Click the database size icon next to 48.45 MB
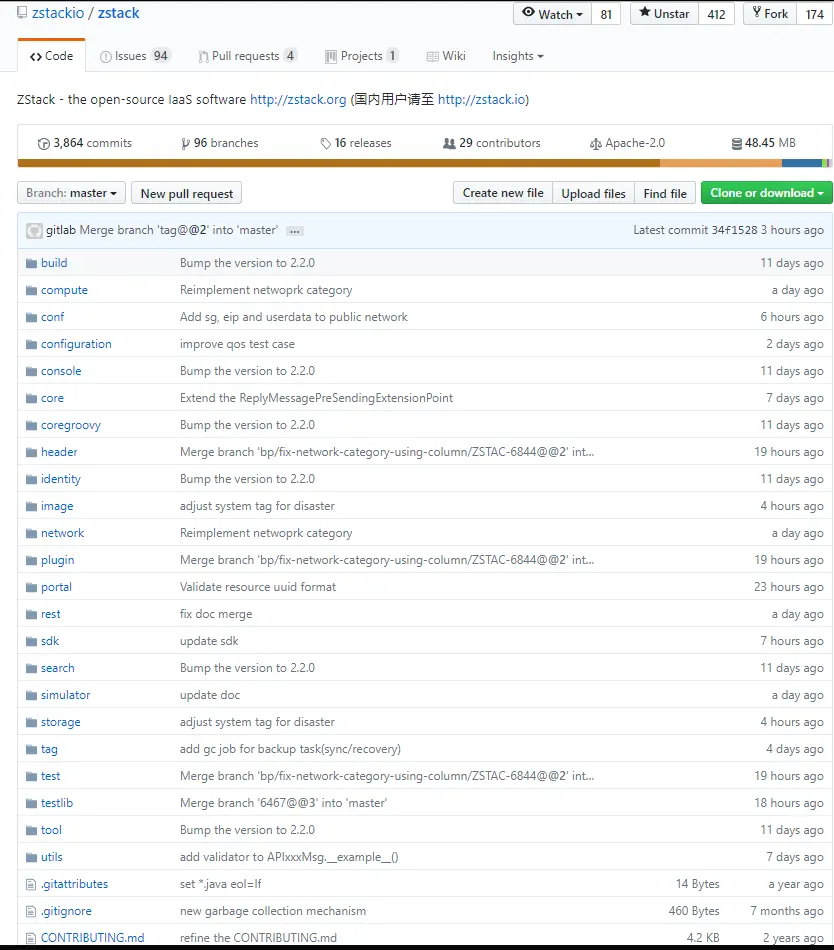This screenshot has width=834, height=950. pyautogui.click(x=736, y=144)
